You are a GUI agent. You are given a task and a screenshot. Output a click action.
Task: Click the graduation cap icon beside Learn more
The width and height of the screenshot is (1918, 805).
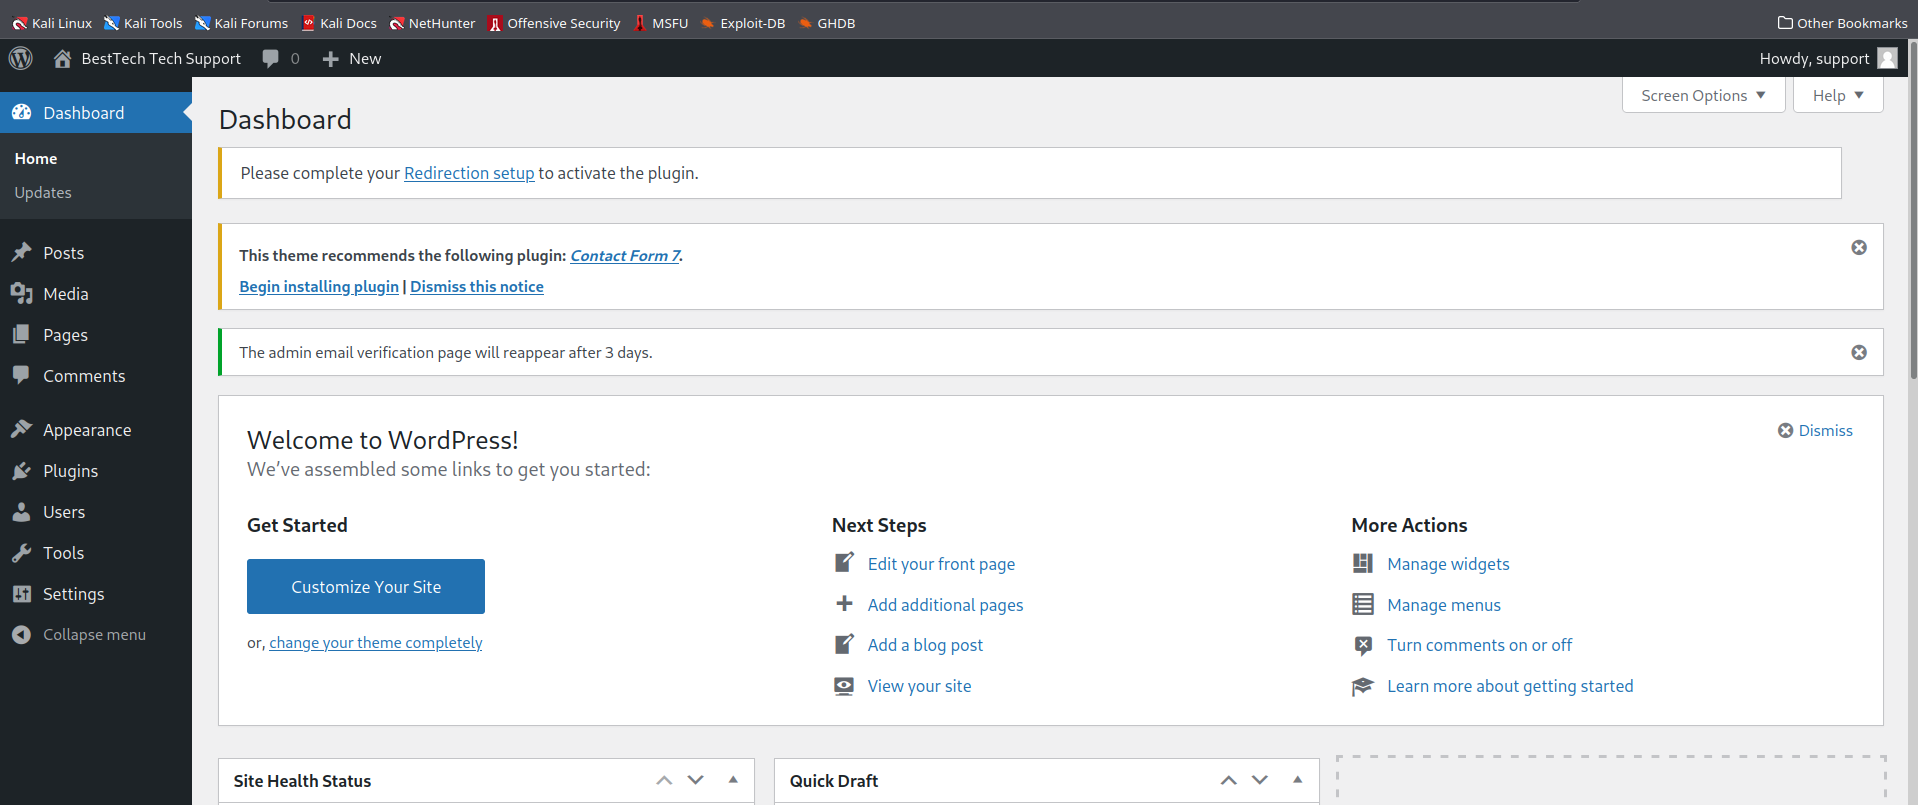point(1362,686)
